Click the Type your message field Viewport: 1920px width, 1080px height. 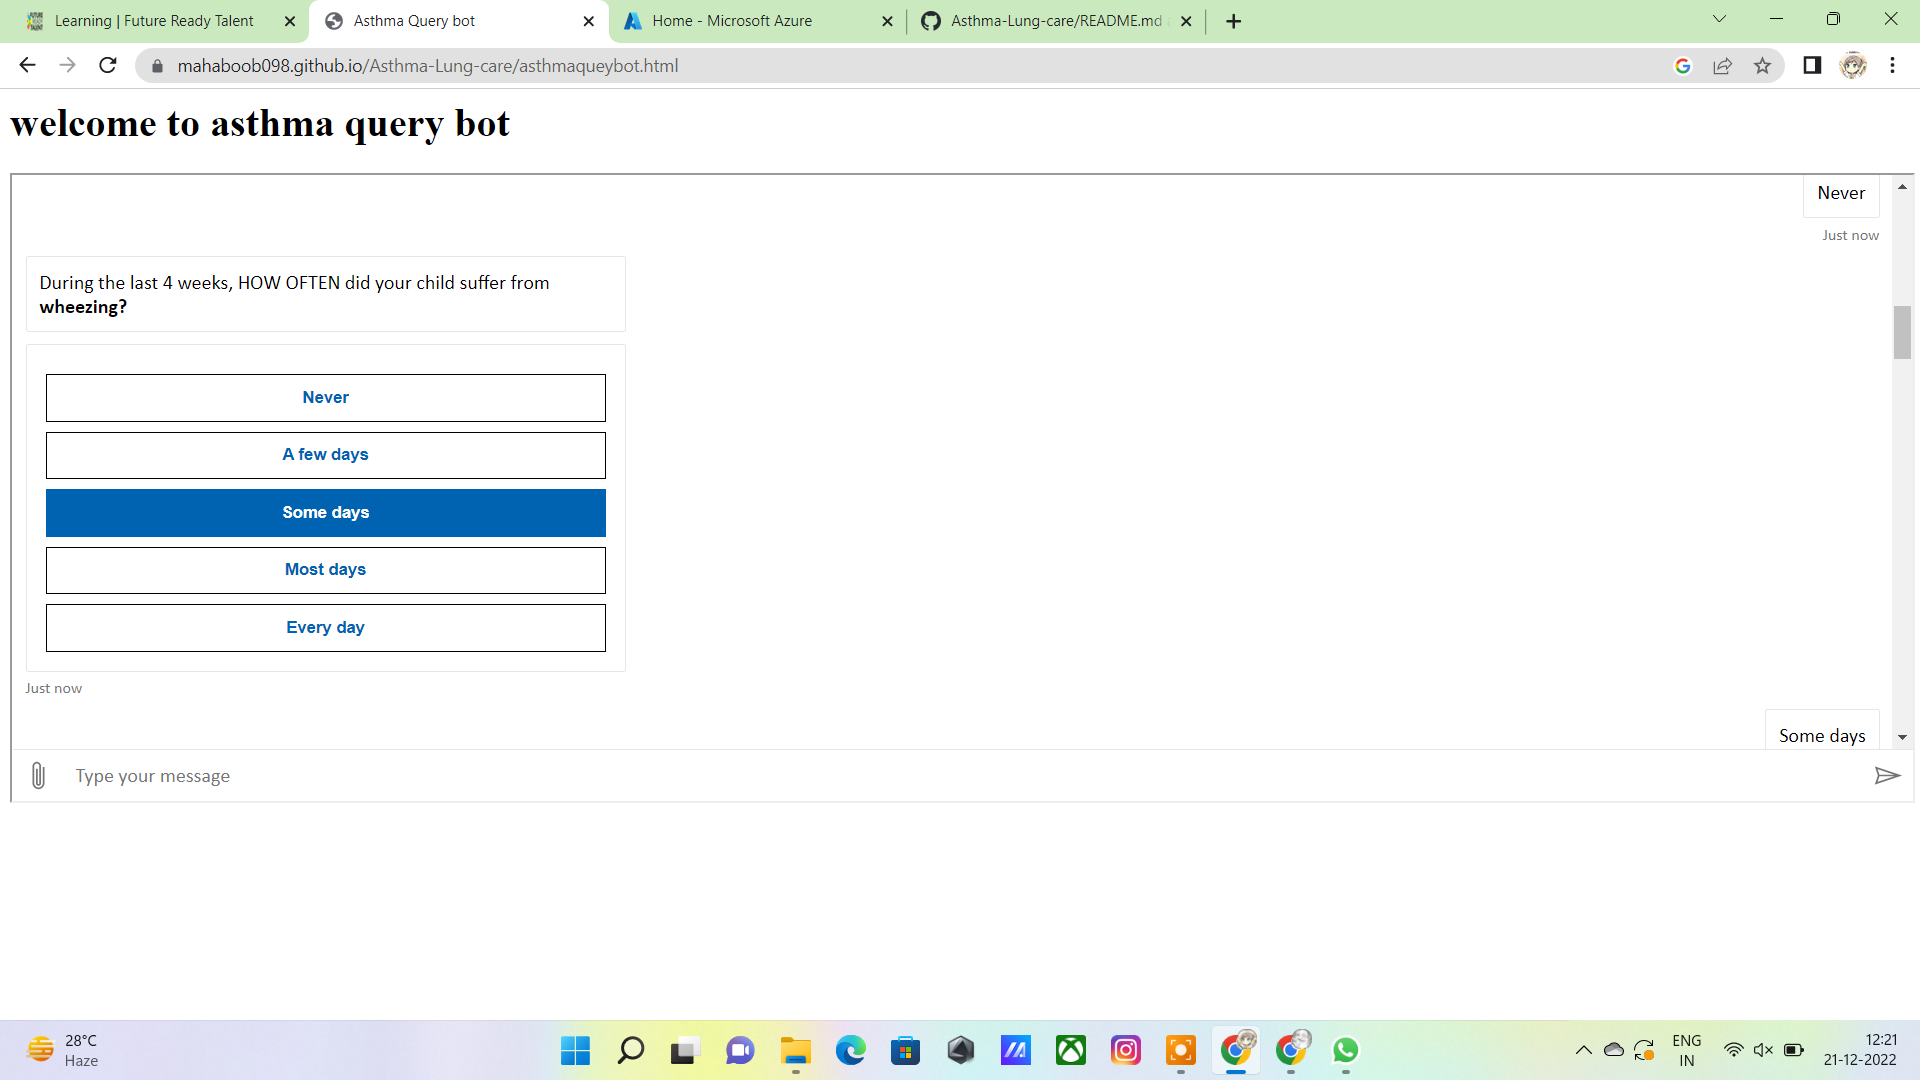tap(960, 776)
